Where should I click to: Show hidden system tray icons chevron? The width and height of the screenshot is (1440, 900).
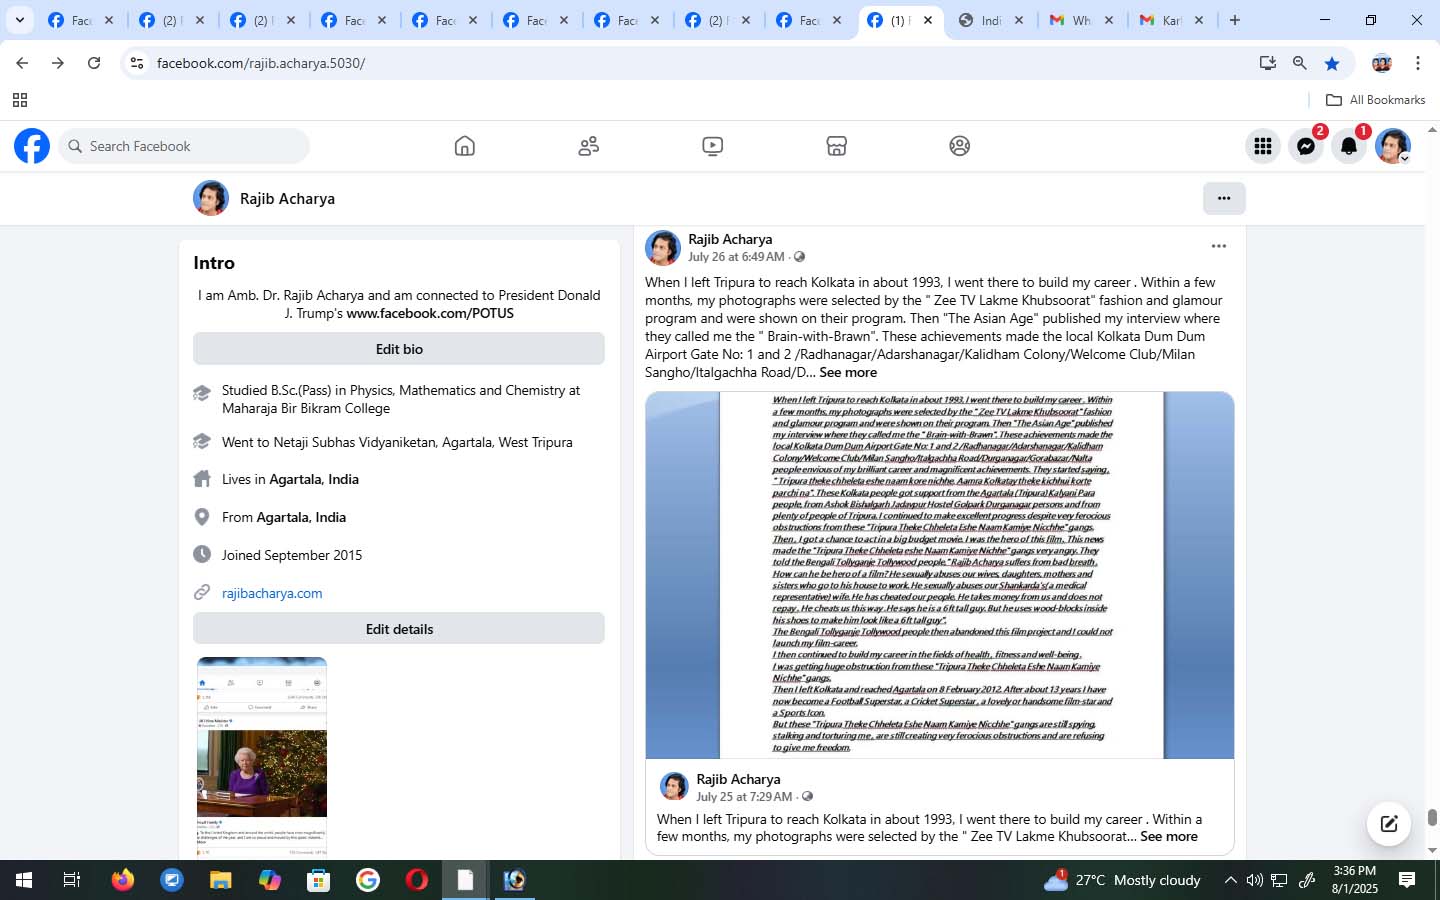1231,880
